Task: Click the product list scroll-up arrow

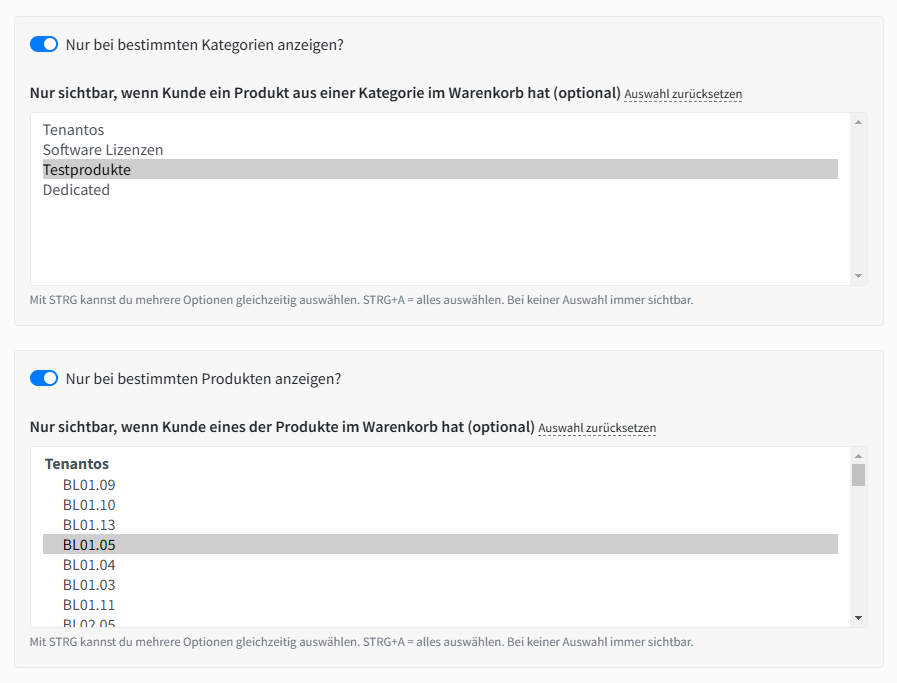Action: (858, 456)
